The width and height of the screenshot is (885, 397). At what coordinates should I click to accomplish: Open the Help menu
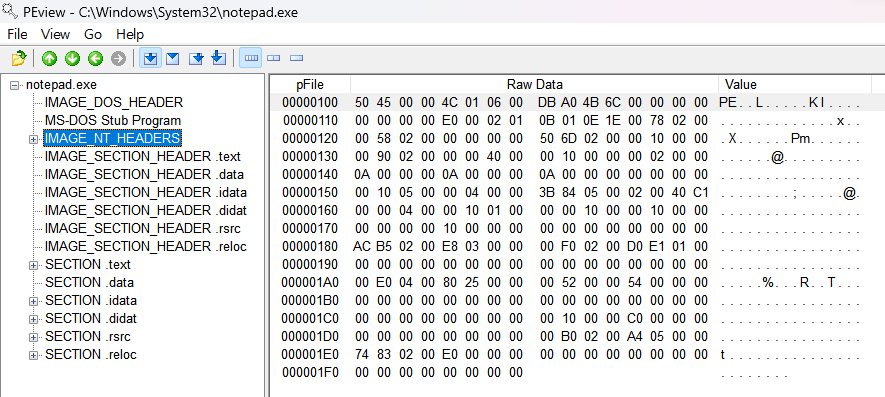click(130, 34)
